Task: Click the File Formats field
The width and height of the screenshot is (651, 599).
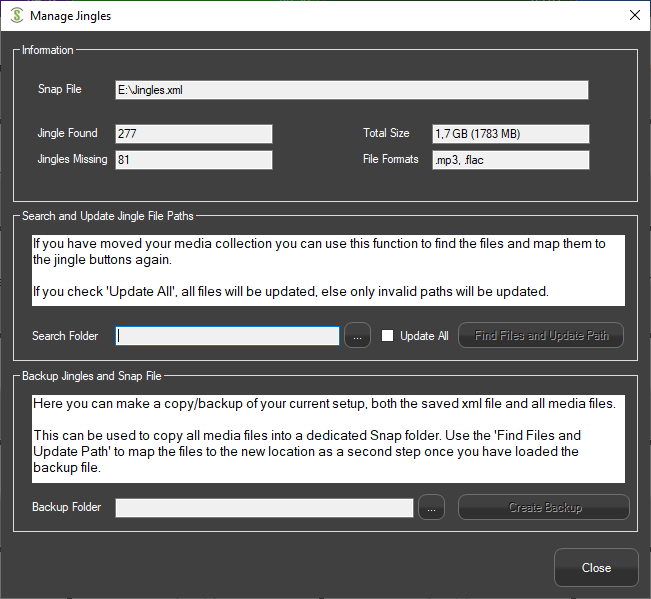Action: click(511, 160)
